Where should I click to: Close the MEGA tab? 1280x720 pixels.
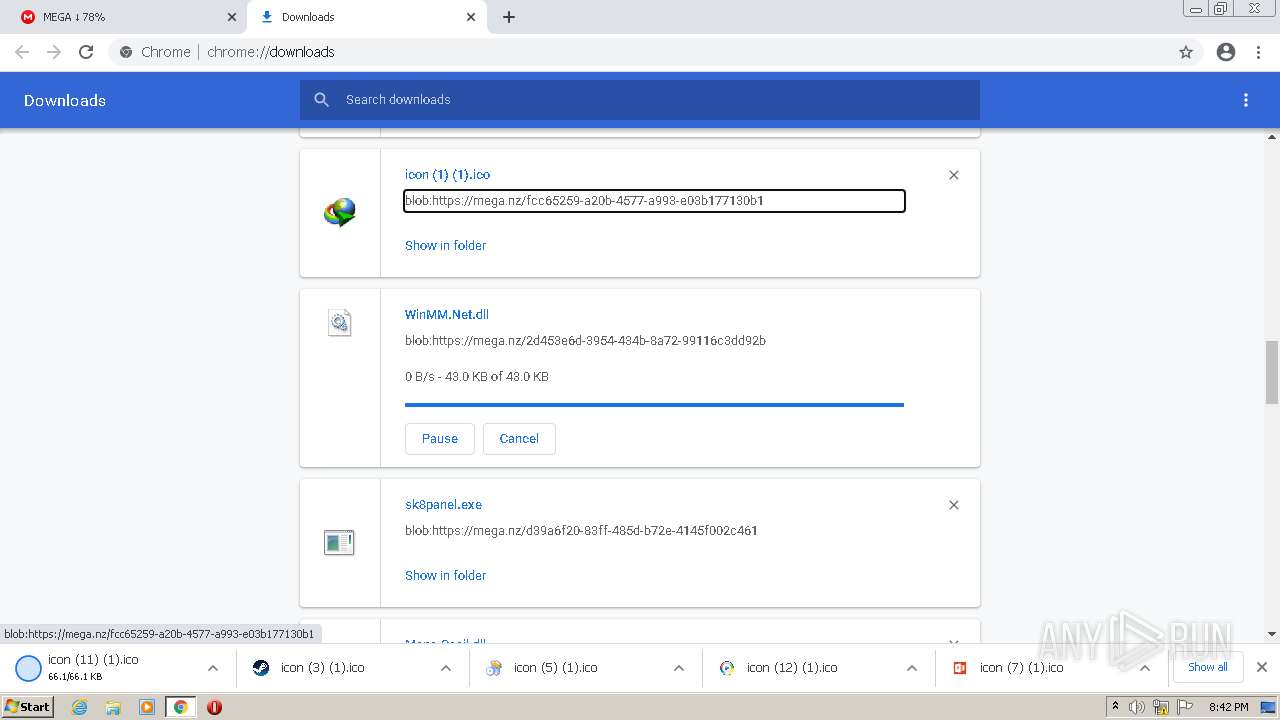(x=232, y=17)
